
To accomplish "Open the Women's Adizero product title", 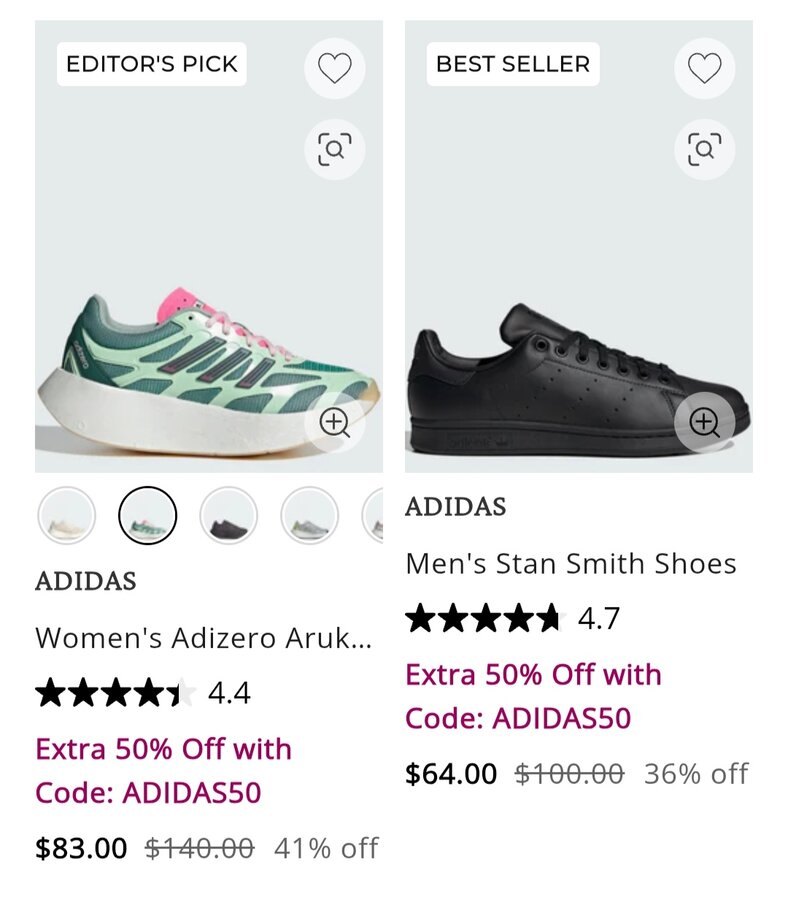I will pos(203,637).
